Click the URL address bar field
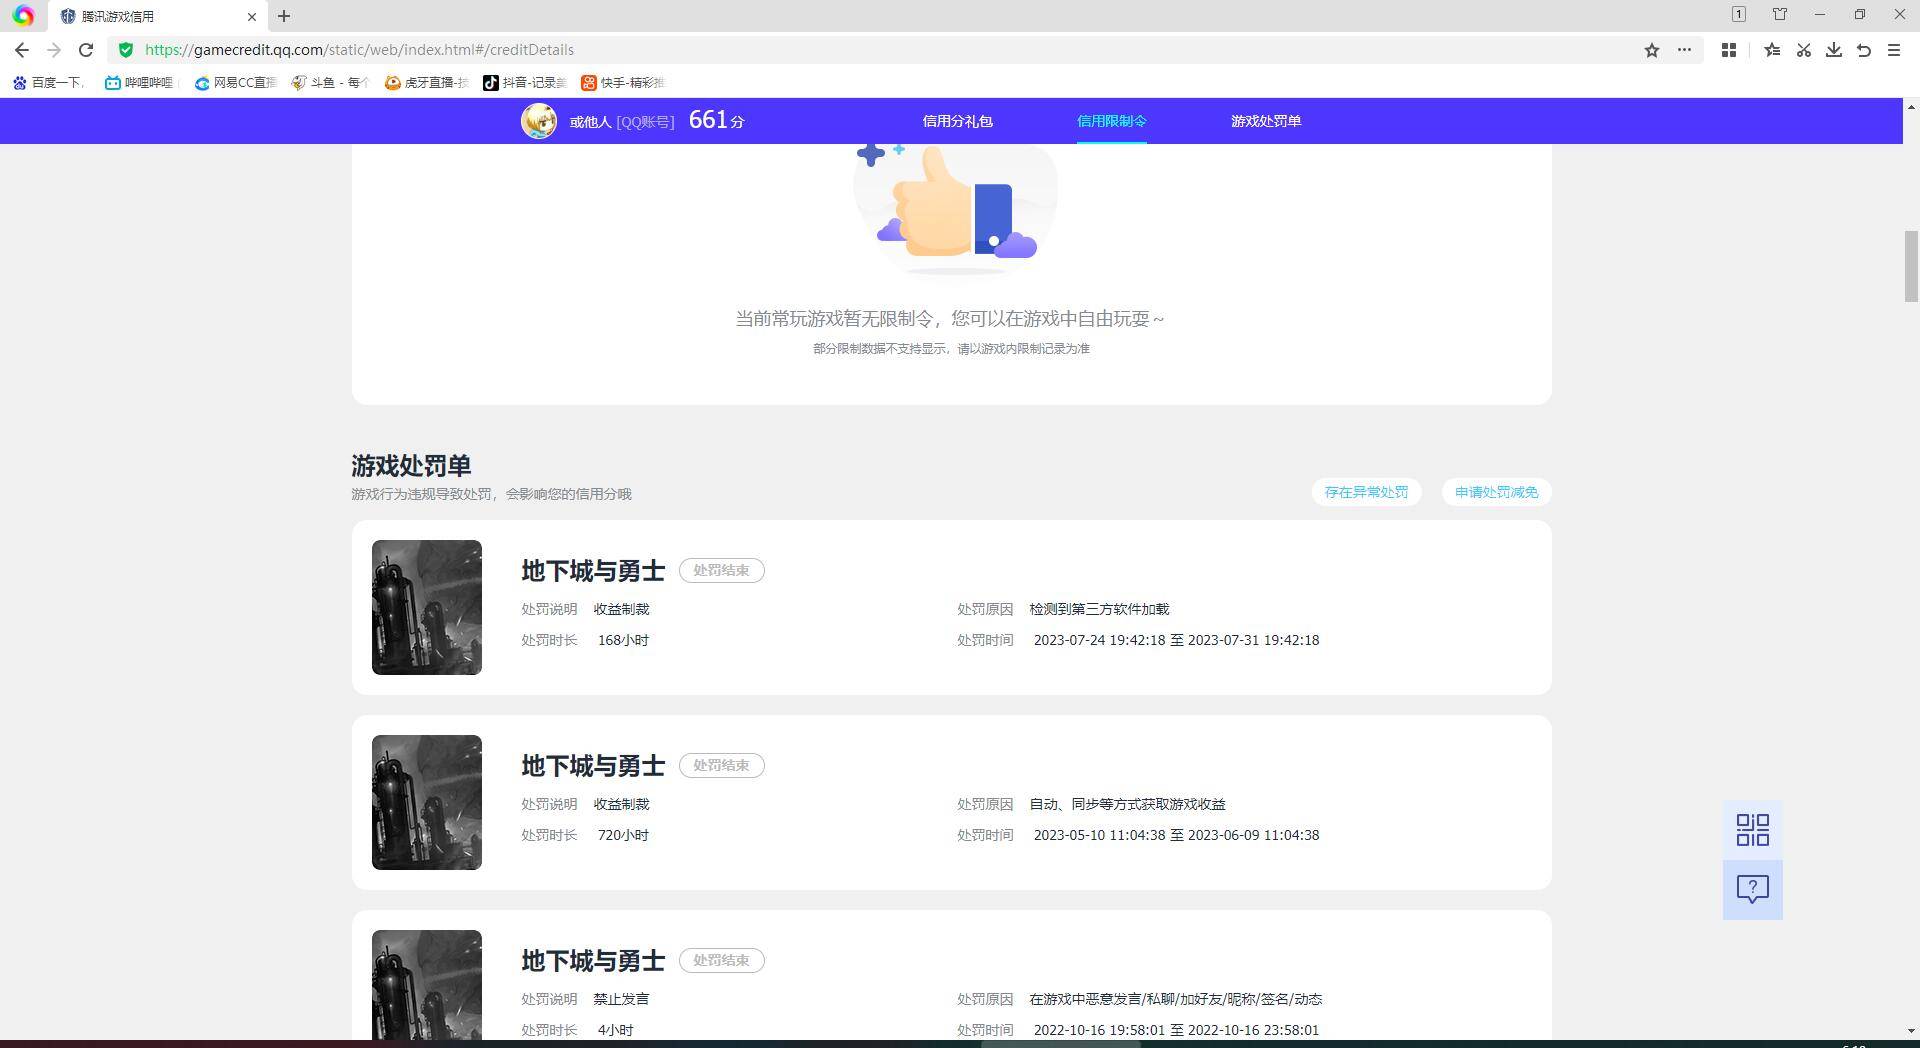 (800, 50)
